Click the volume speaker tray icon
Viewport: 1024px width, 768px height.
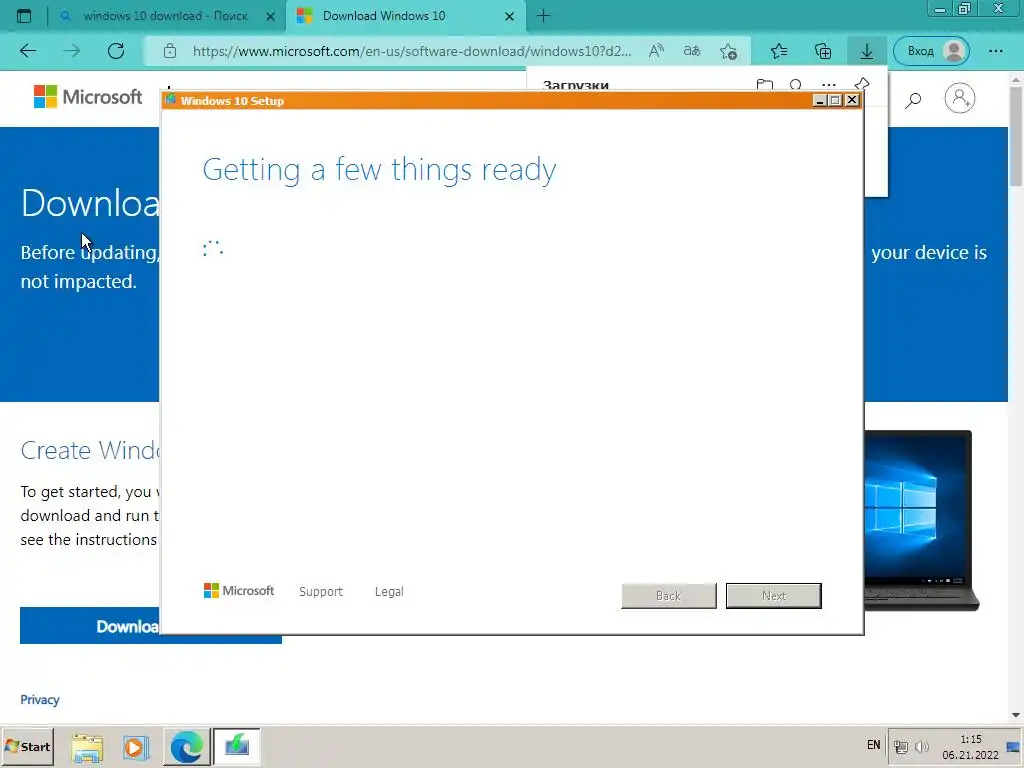921,746
